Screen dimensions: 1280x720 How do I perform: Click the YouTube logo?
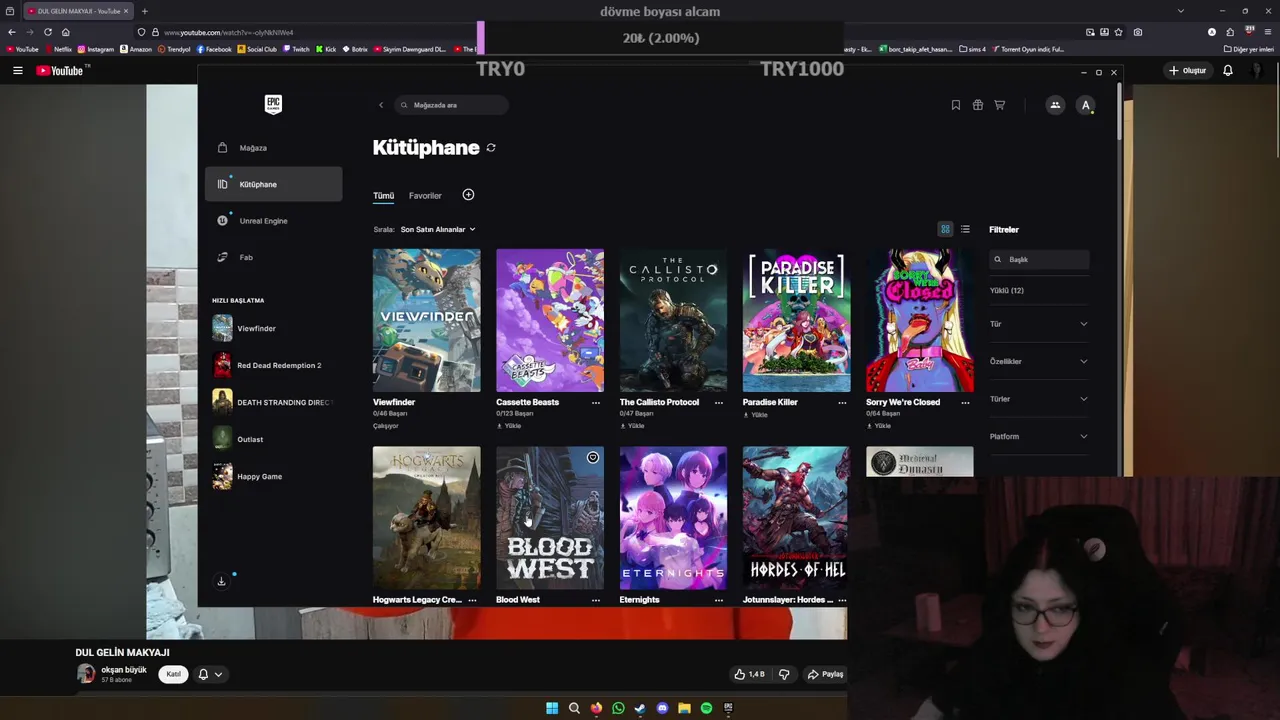(x=61, y=70)
